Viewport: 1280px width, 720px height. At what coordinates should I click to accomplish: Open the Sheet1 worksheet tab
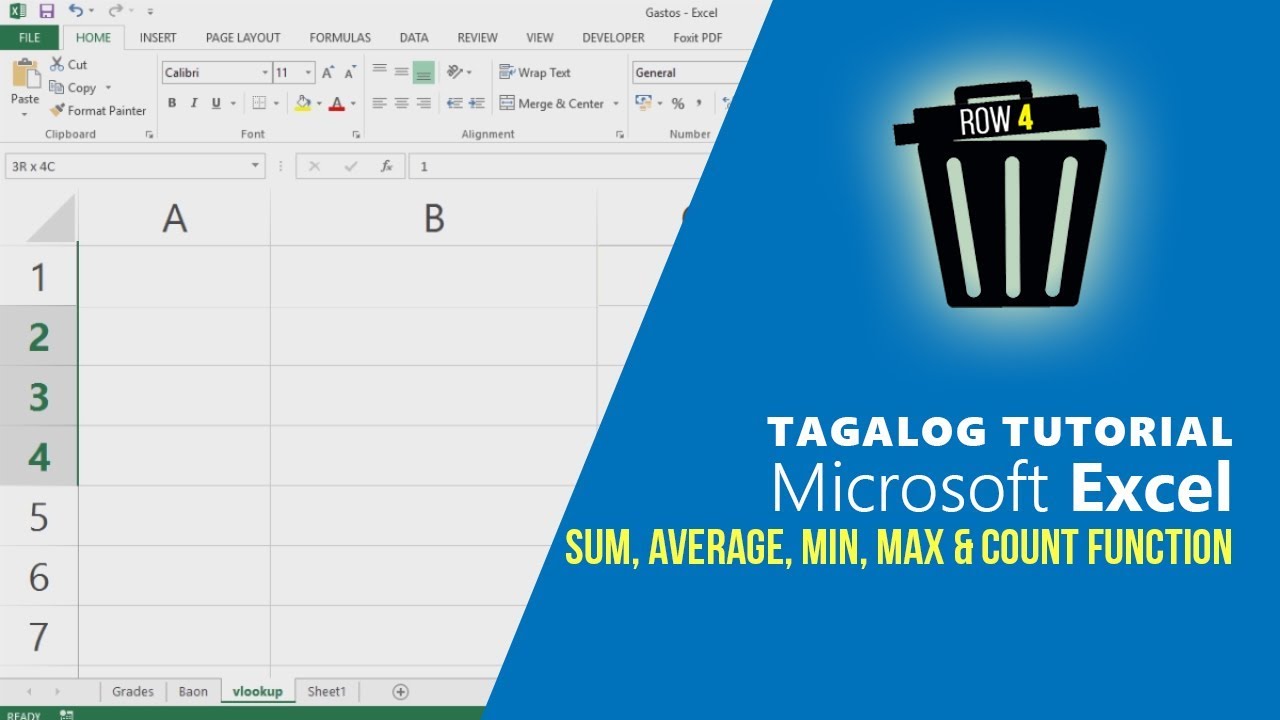(x=327, y=691)
